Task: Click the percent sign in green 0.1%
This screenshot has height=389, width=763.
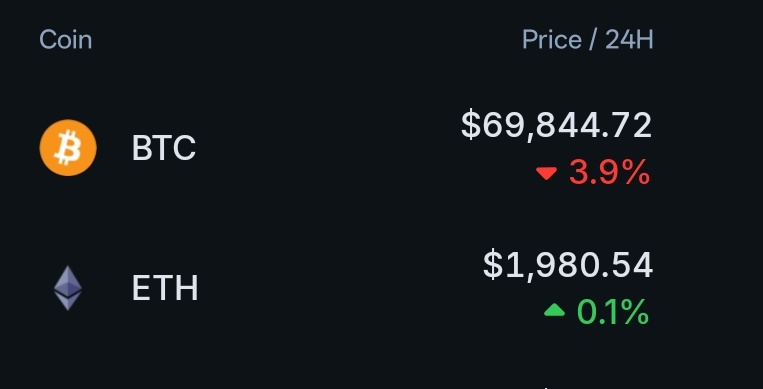Action: [x=635, y=312]
